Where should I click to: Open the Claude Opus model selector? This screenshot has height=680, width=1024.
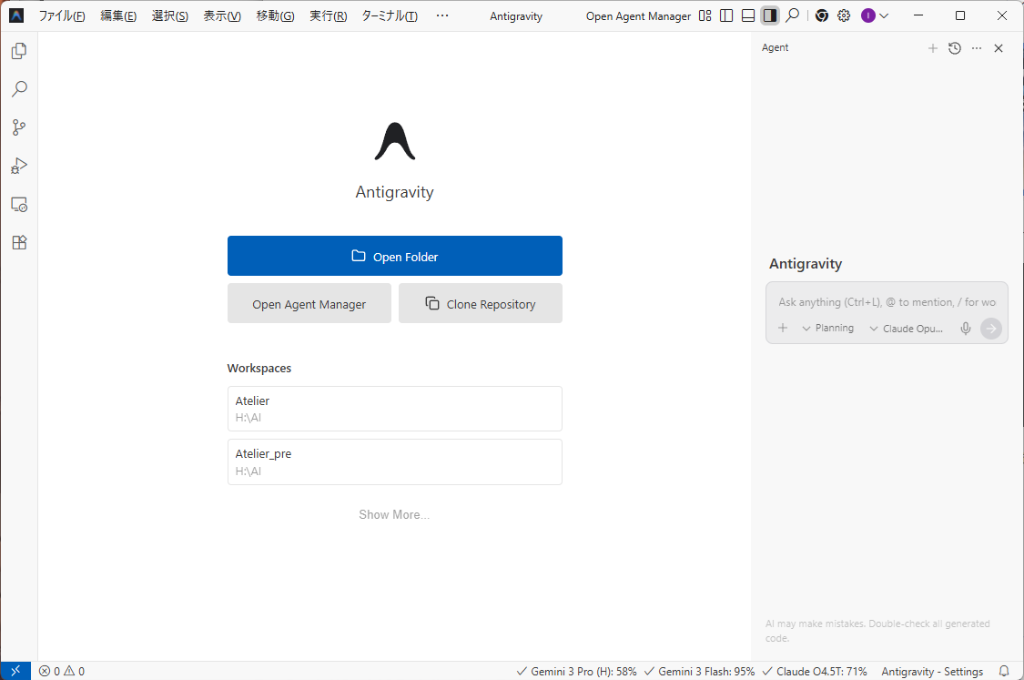[906, 328]
